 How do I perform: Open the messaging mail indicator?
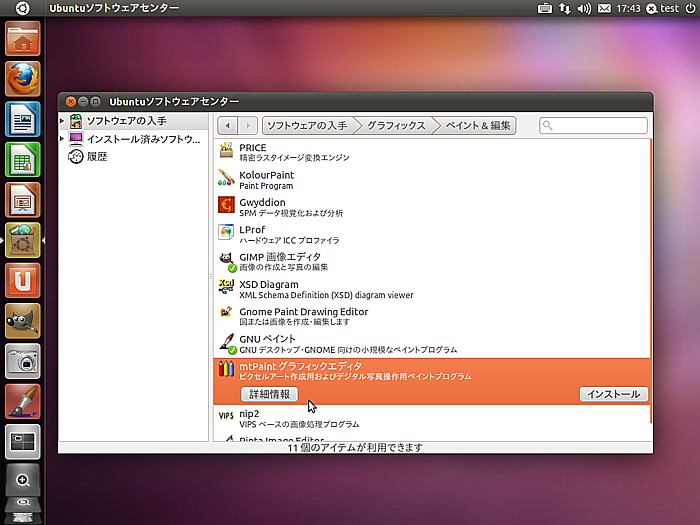[x=604, y=8]
